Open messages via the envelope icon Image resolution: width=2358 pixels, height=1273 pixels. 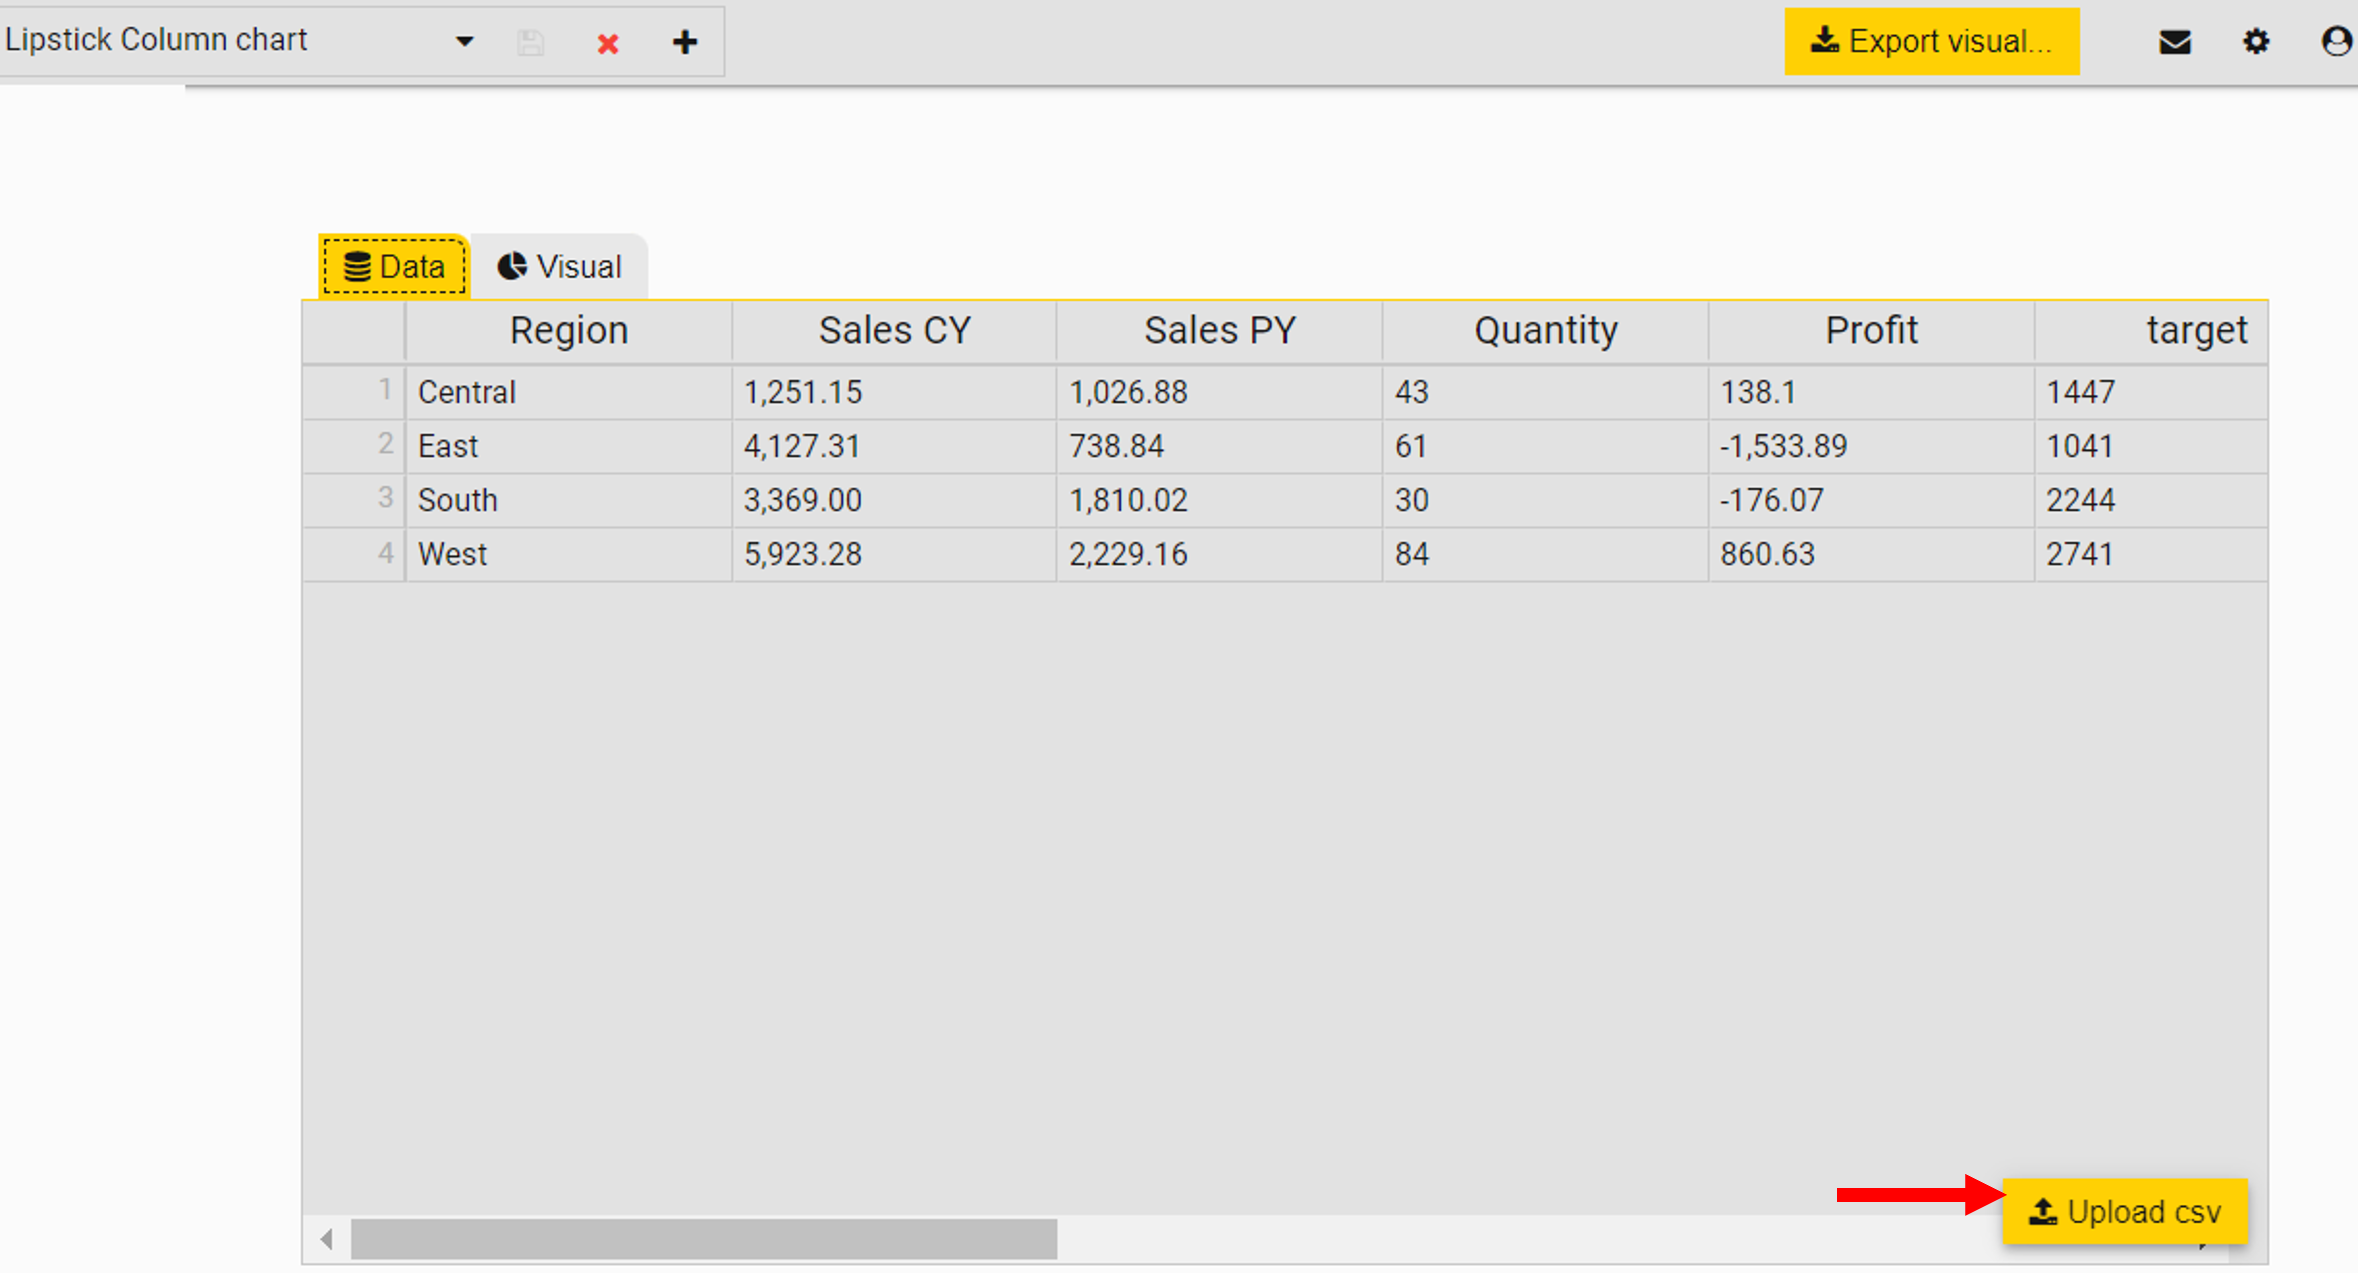tap(2175, 42)
